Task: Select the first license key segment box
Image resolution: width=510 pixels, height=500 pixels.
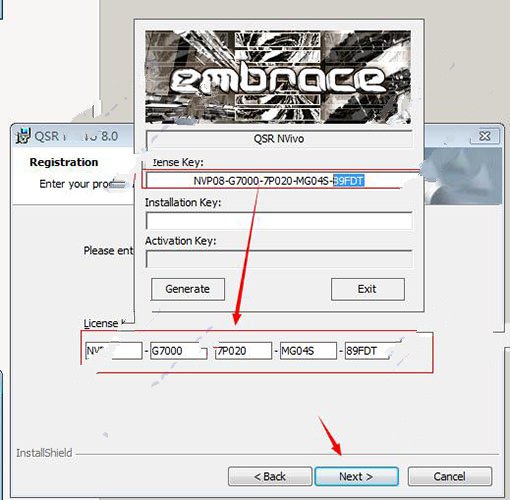Action: [114, 351]
